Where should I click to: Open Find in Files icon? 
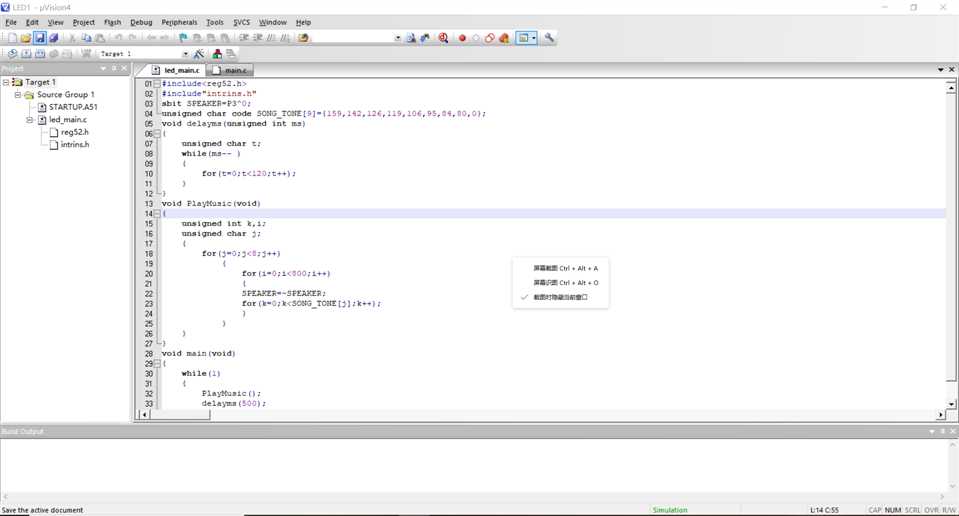[303, 38]
